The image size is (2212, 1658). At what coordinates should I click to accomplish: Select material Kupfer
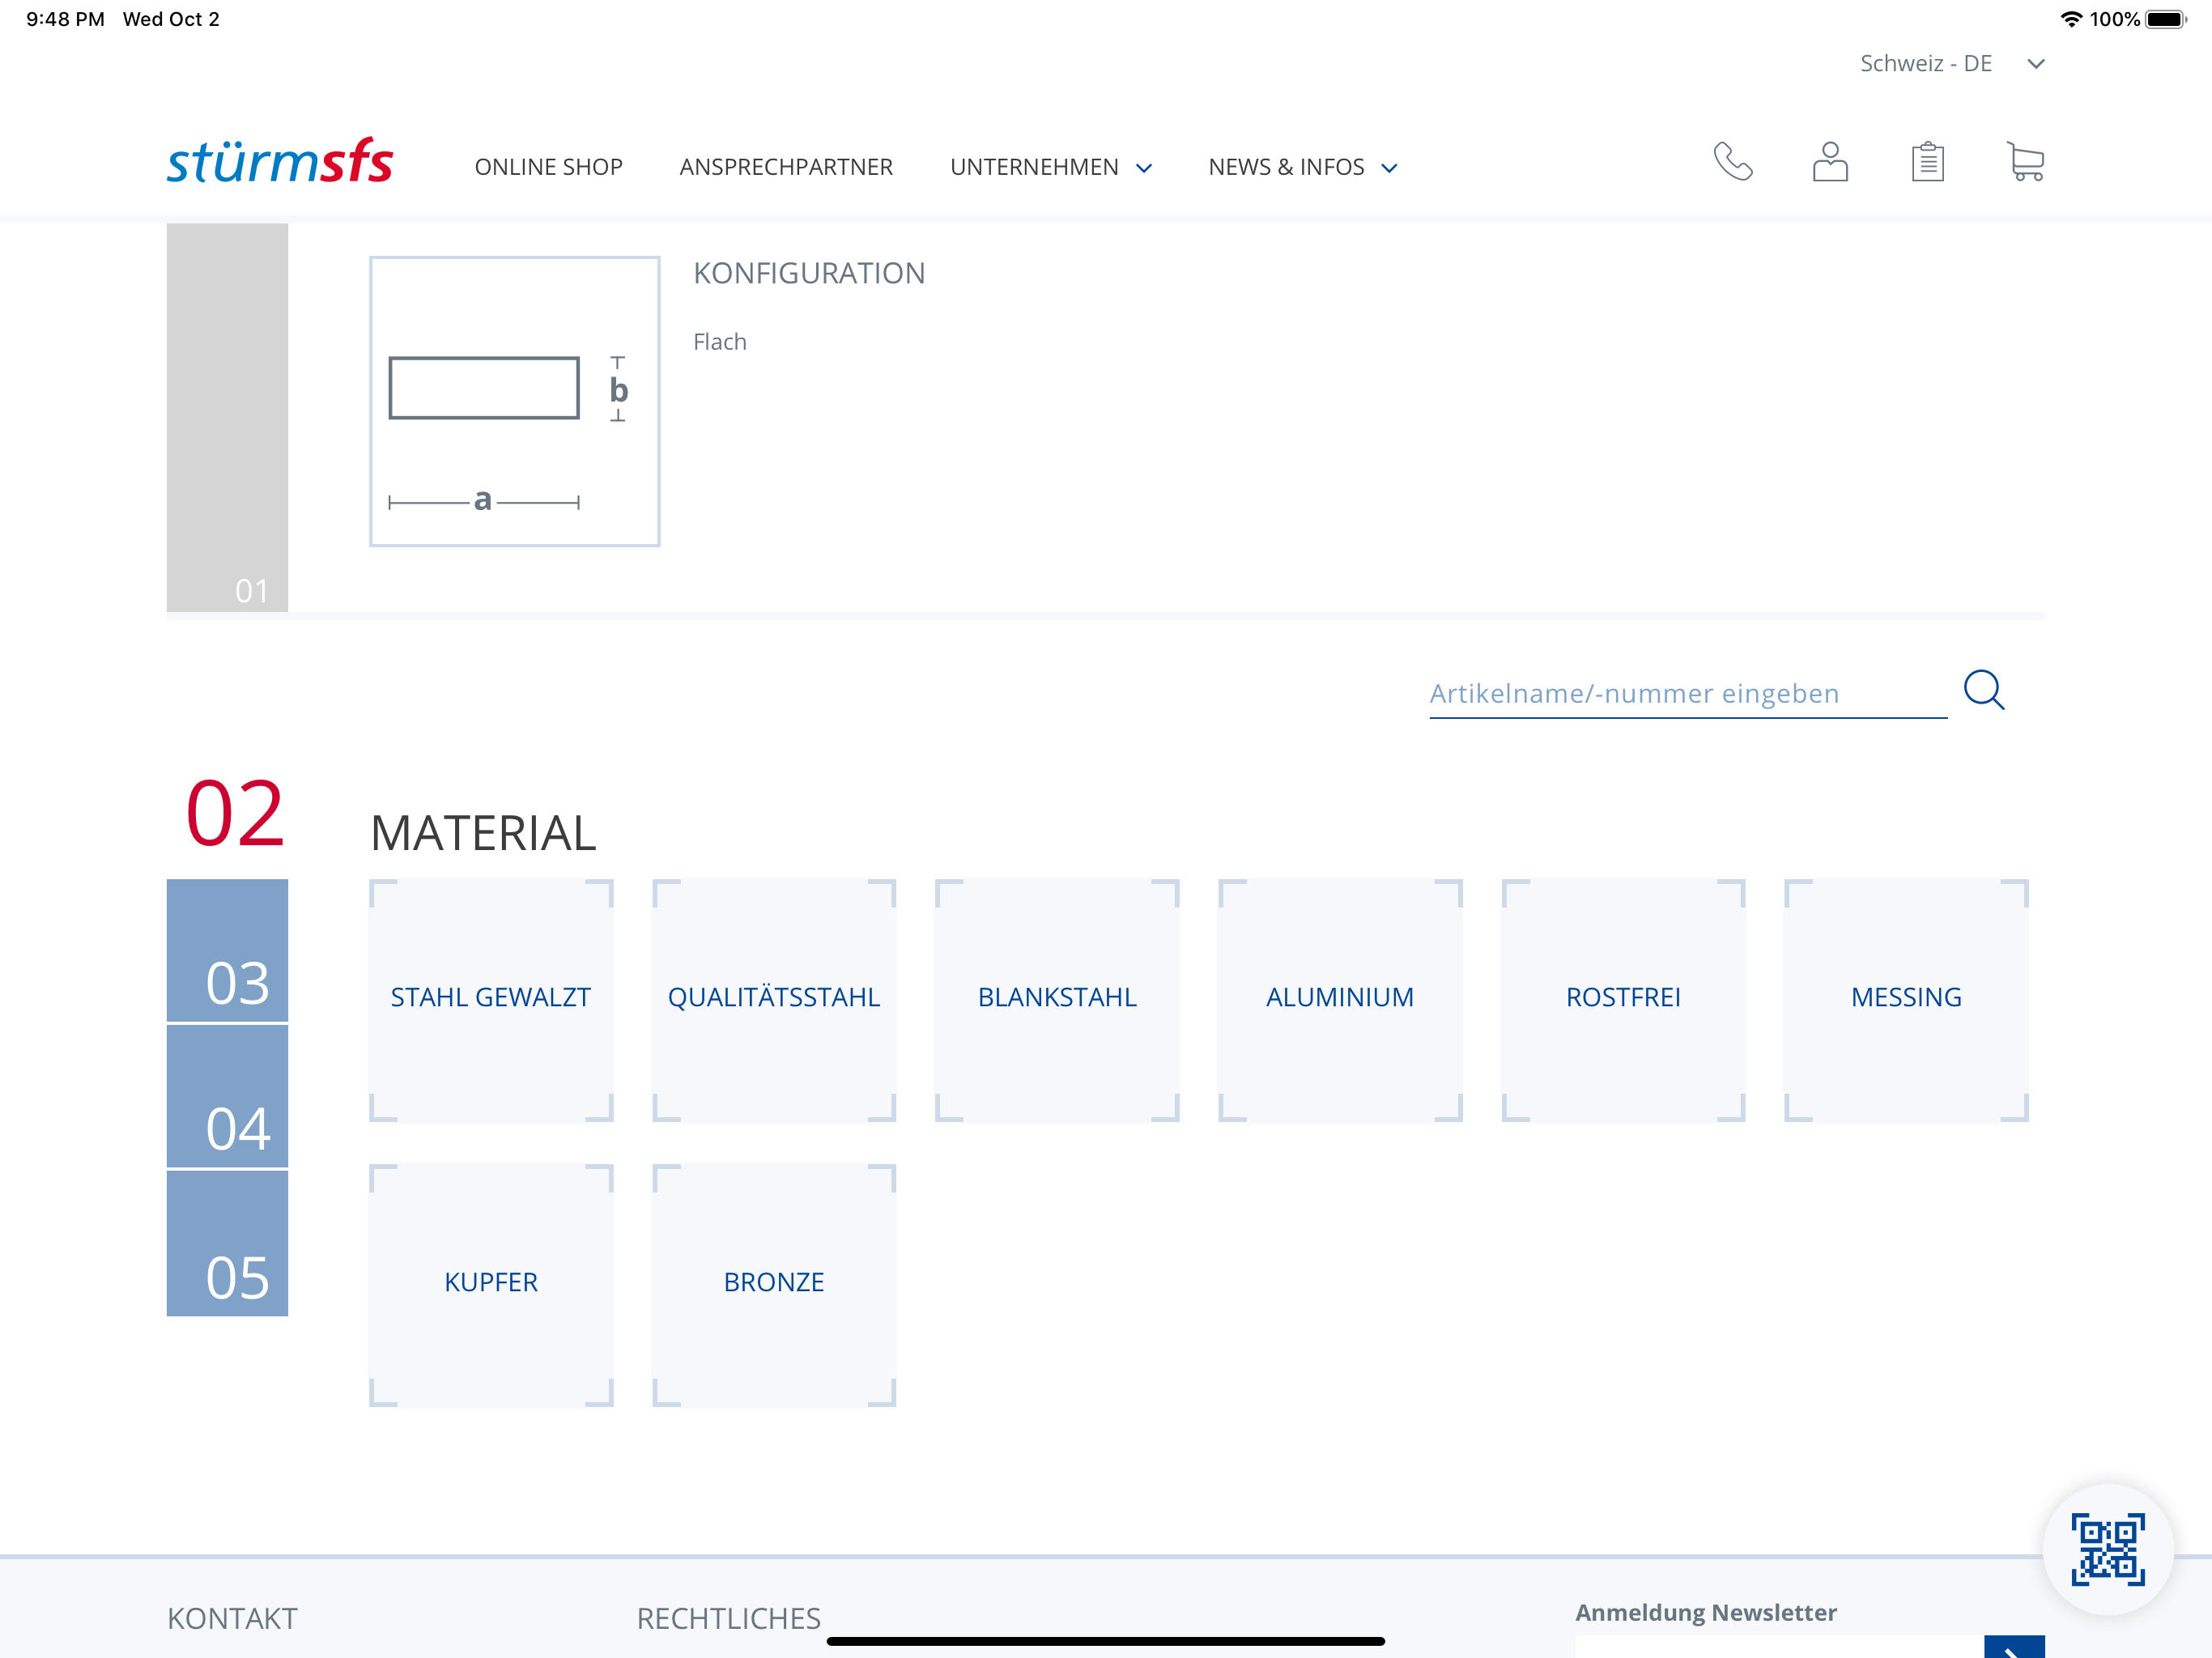click(x=491, y=1285)
